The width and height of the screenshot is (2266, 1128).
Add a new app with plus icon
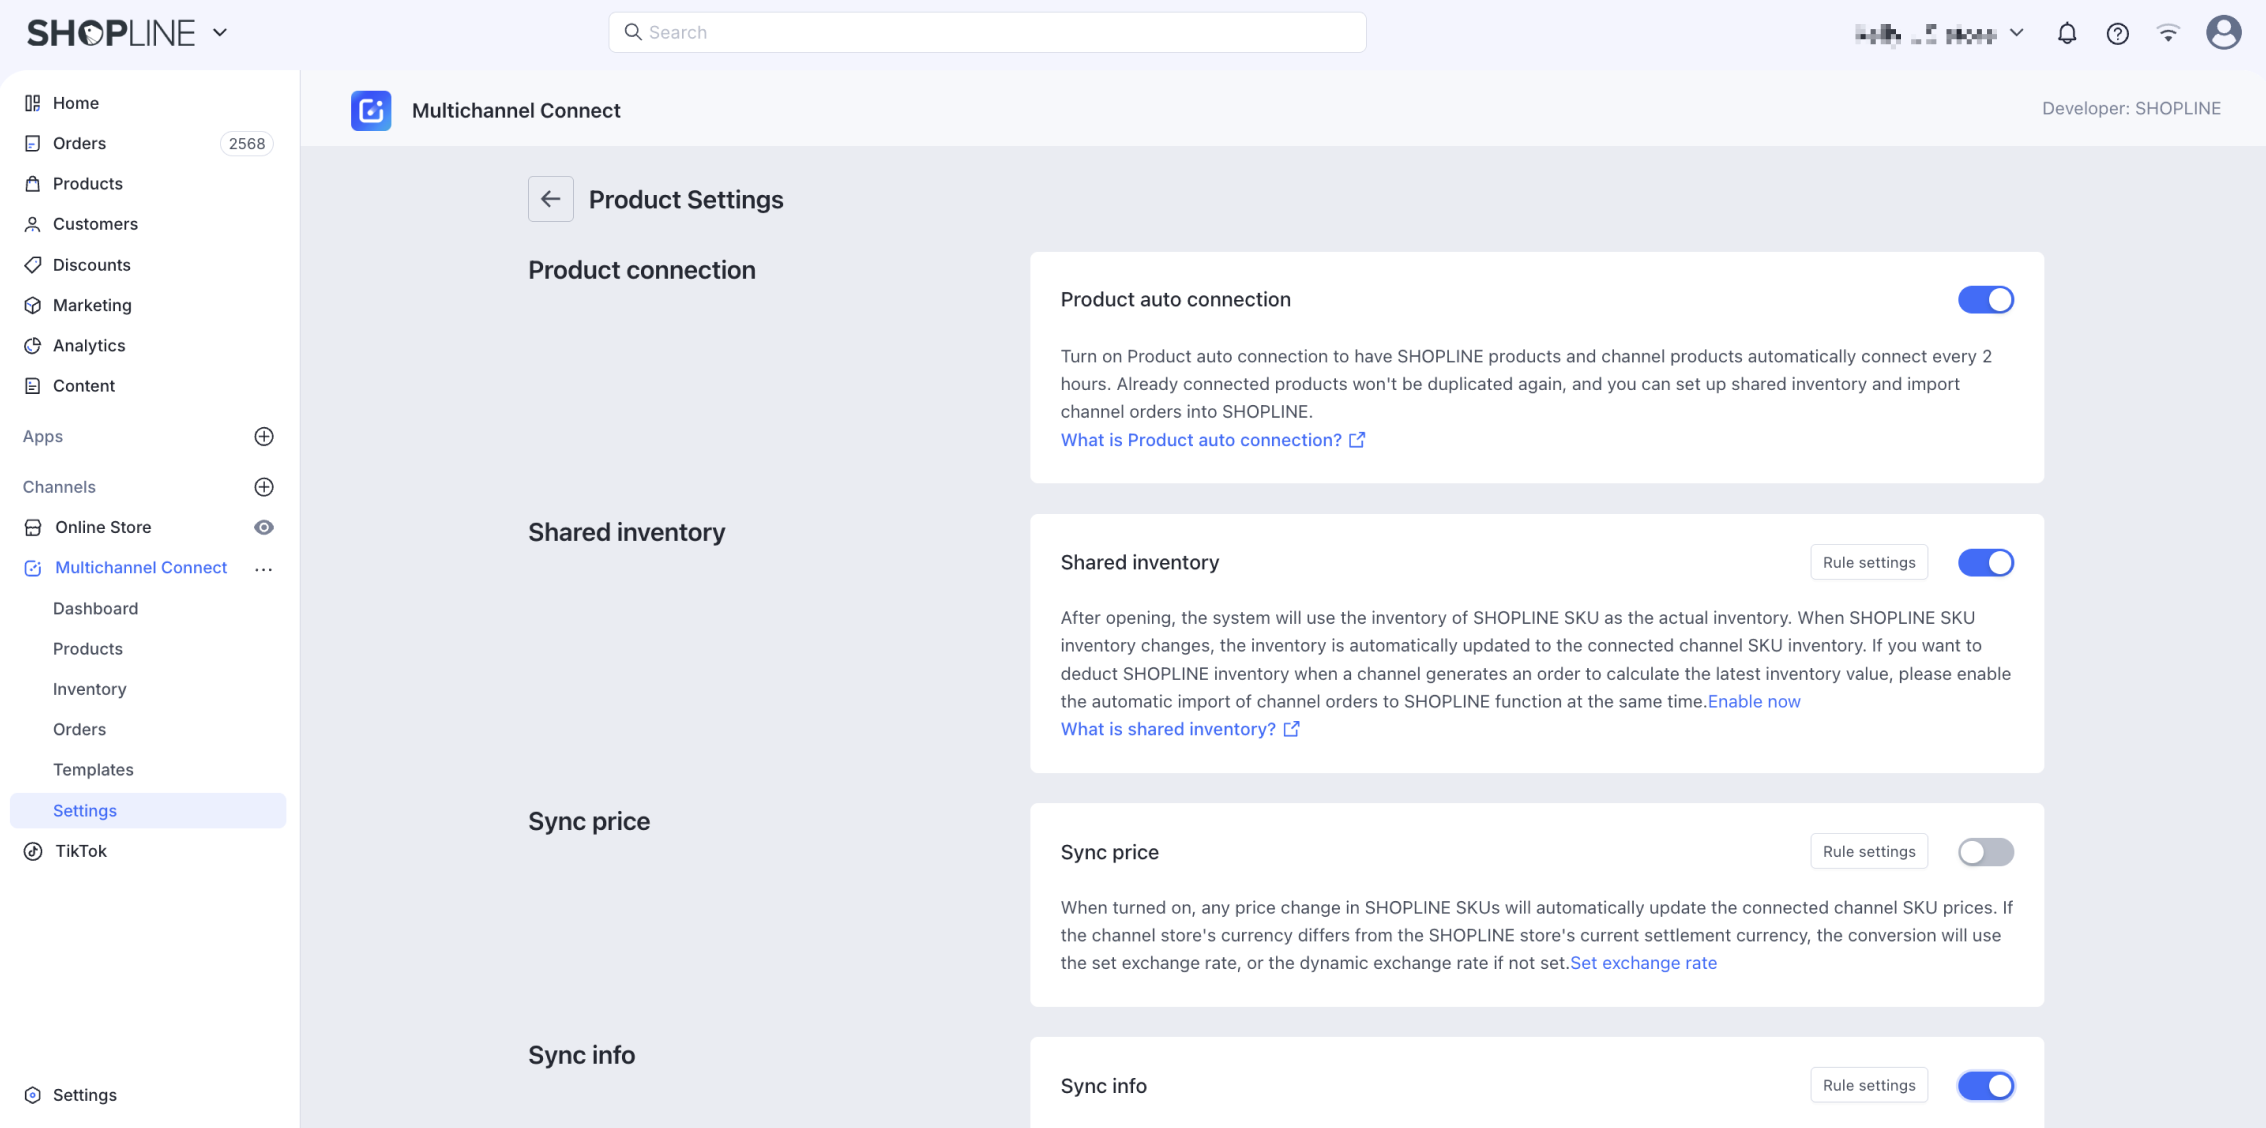pos(264,437)
